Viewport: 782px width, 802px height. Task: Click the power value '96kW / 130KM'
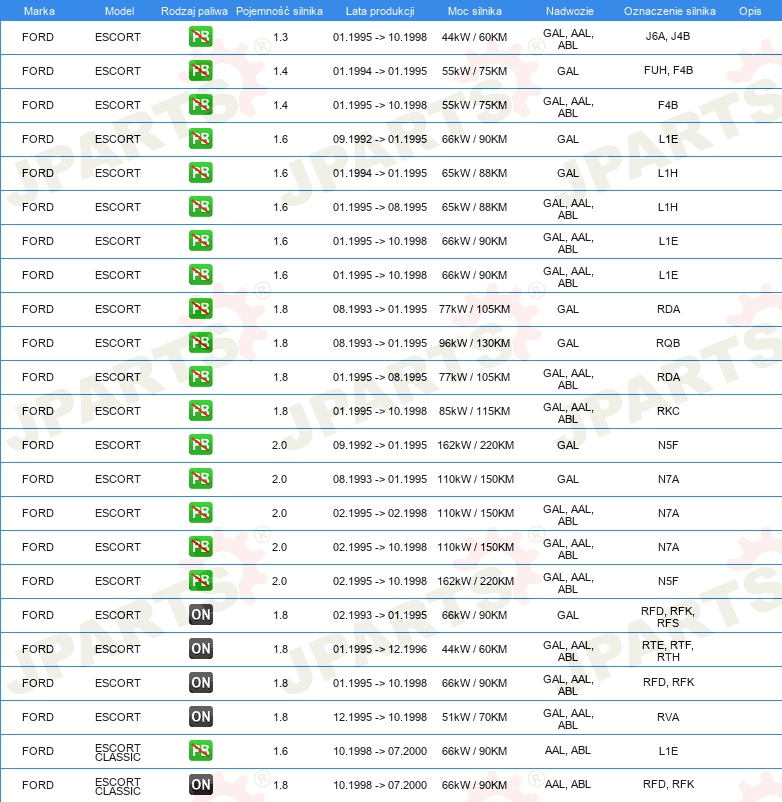click(x=475, y=343)
